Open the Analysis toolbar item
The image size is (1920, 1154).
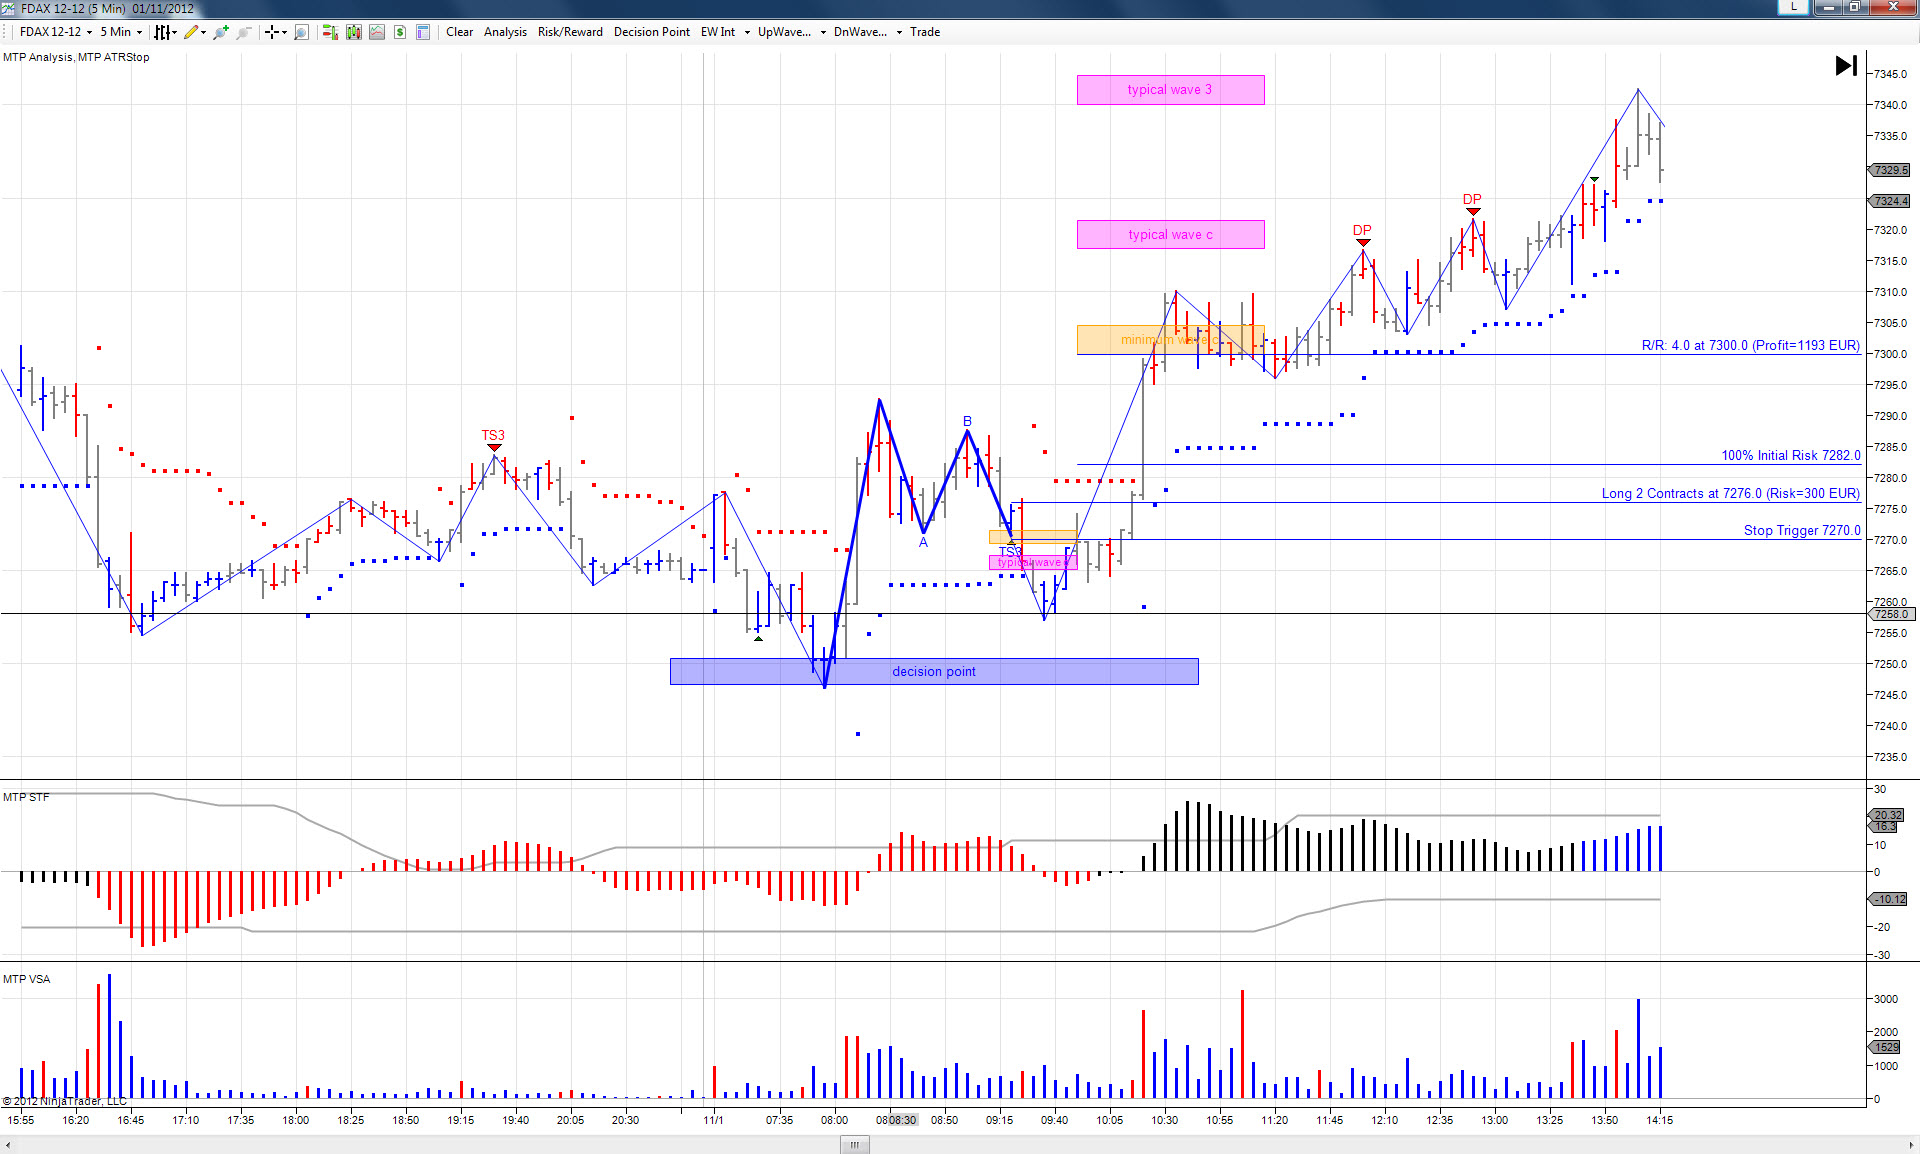point(505,32)
